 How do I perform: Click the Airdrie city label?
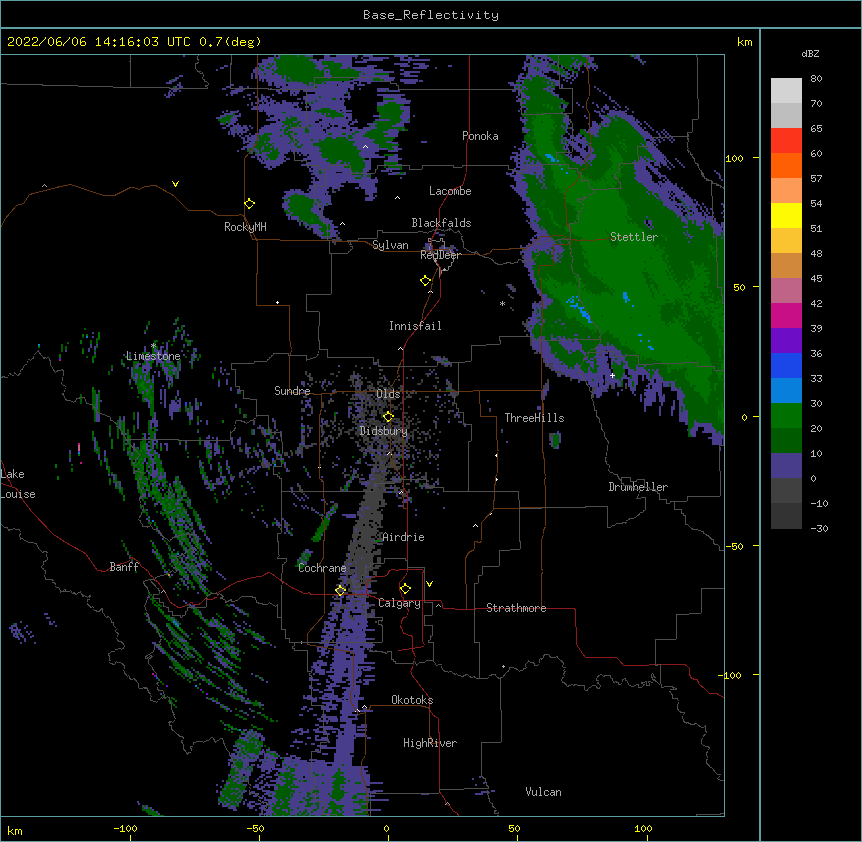[x=403, y=537]
